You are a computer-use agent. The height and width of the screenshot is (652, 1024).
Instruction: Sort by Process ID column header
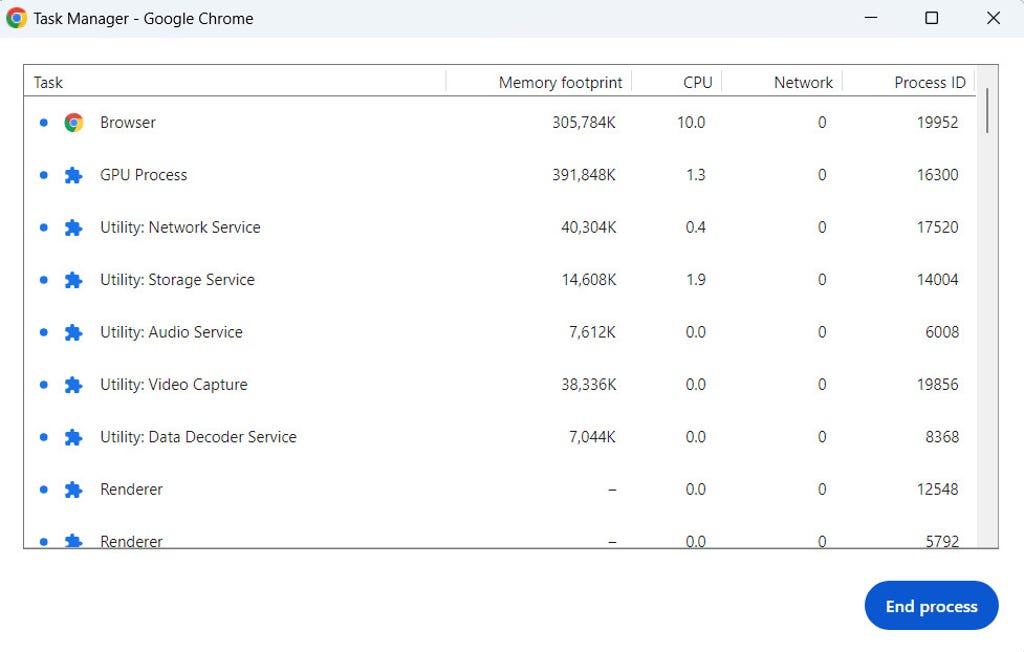point(929,82)
